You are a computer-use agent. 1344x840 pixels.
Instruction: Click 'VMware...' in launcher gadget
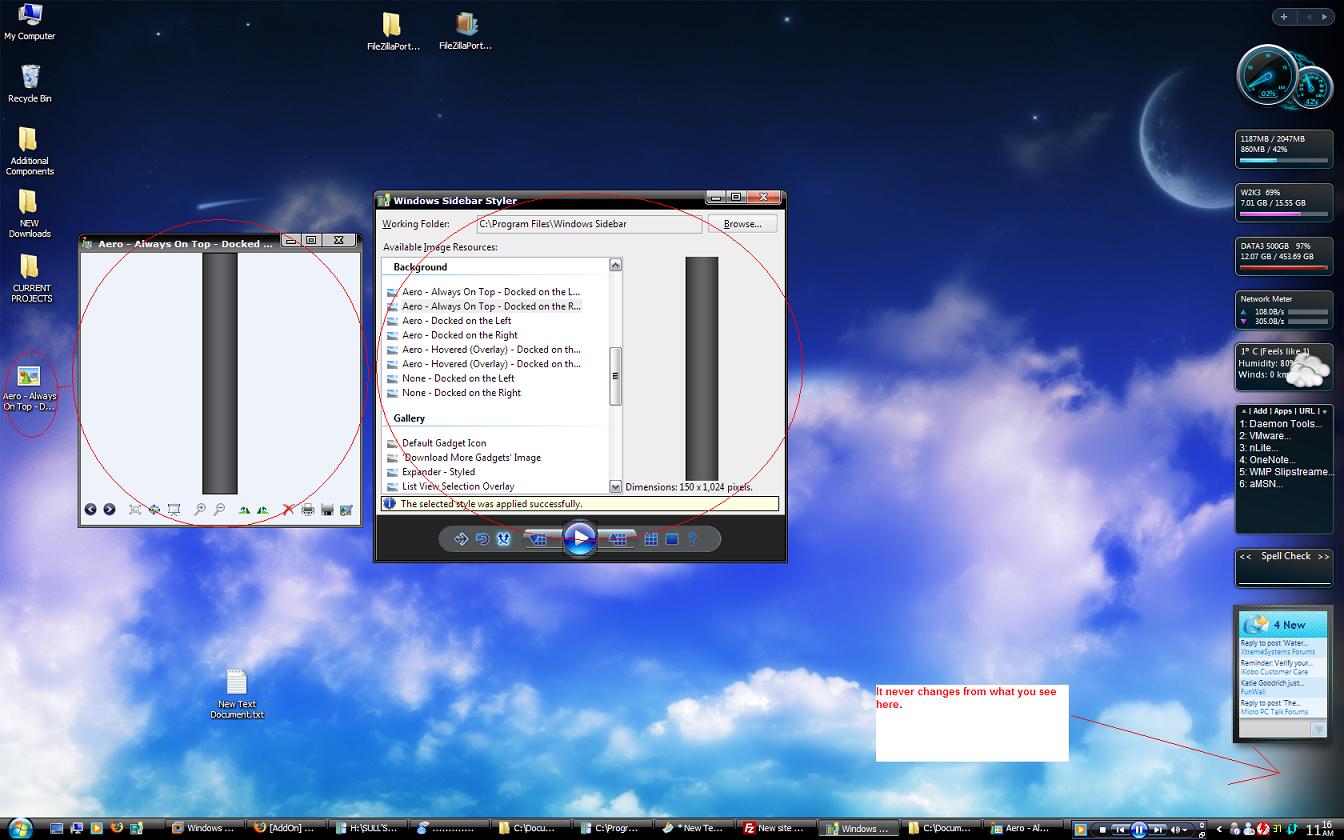point(1264,436)
